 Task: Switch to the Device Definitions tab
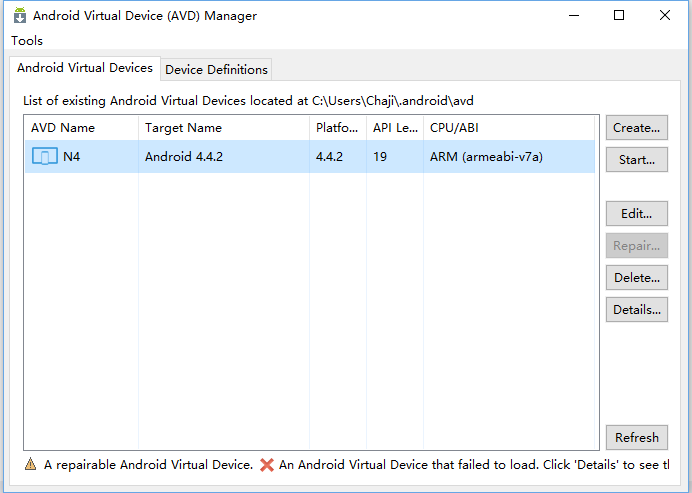click(216, 69)
